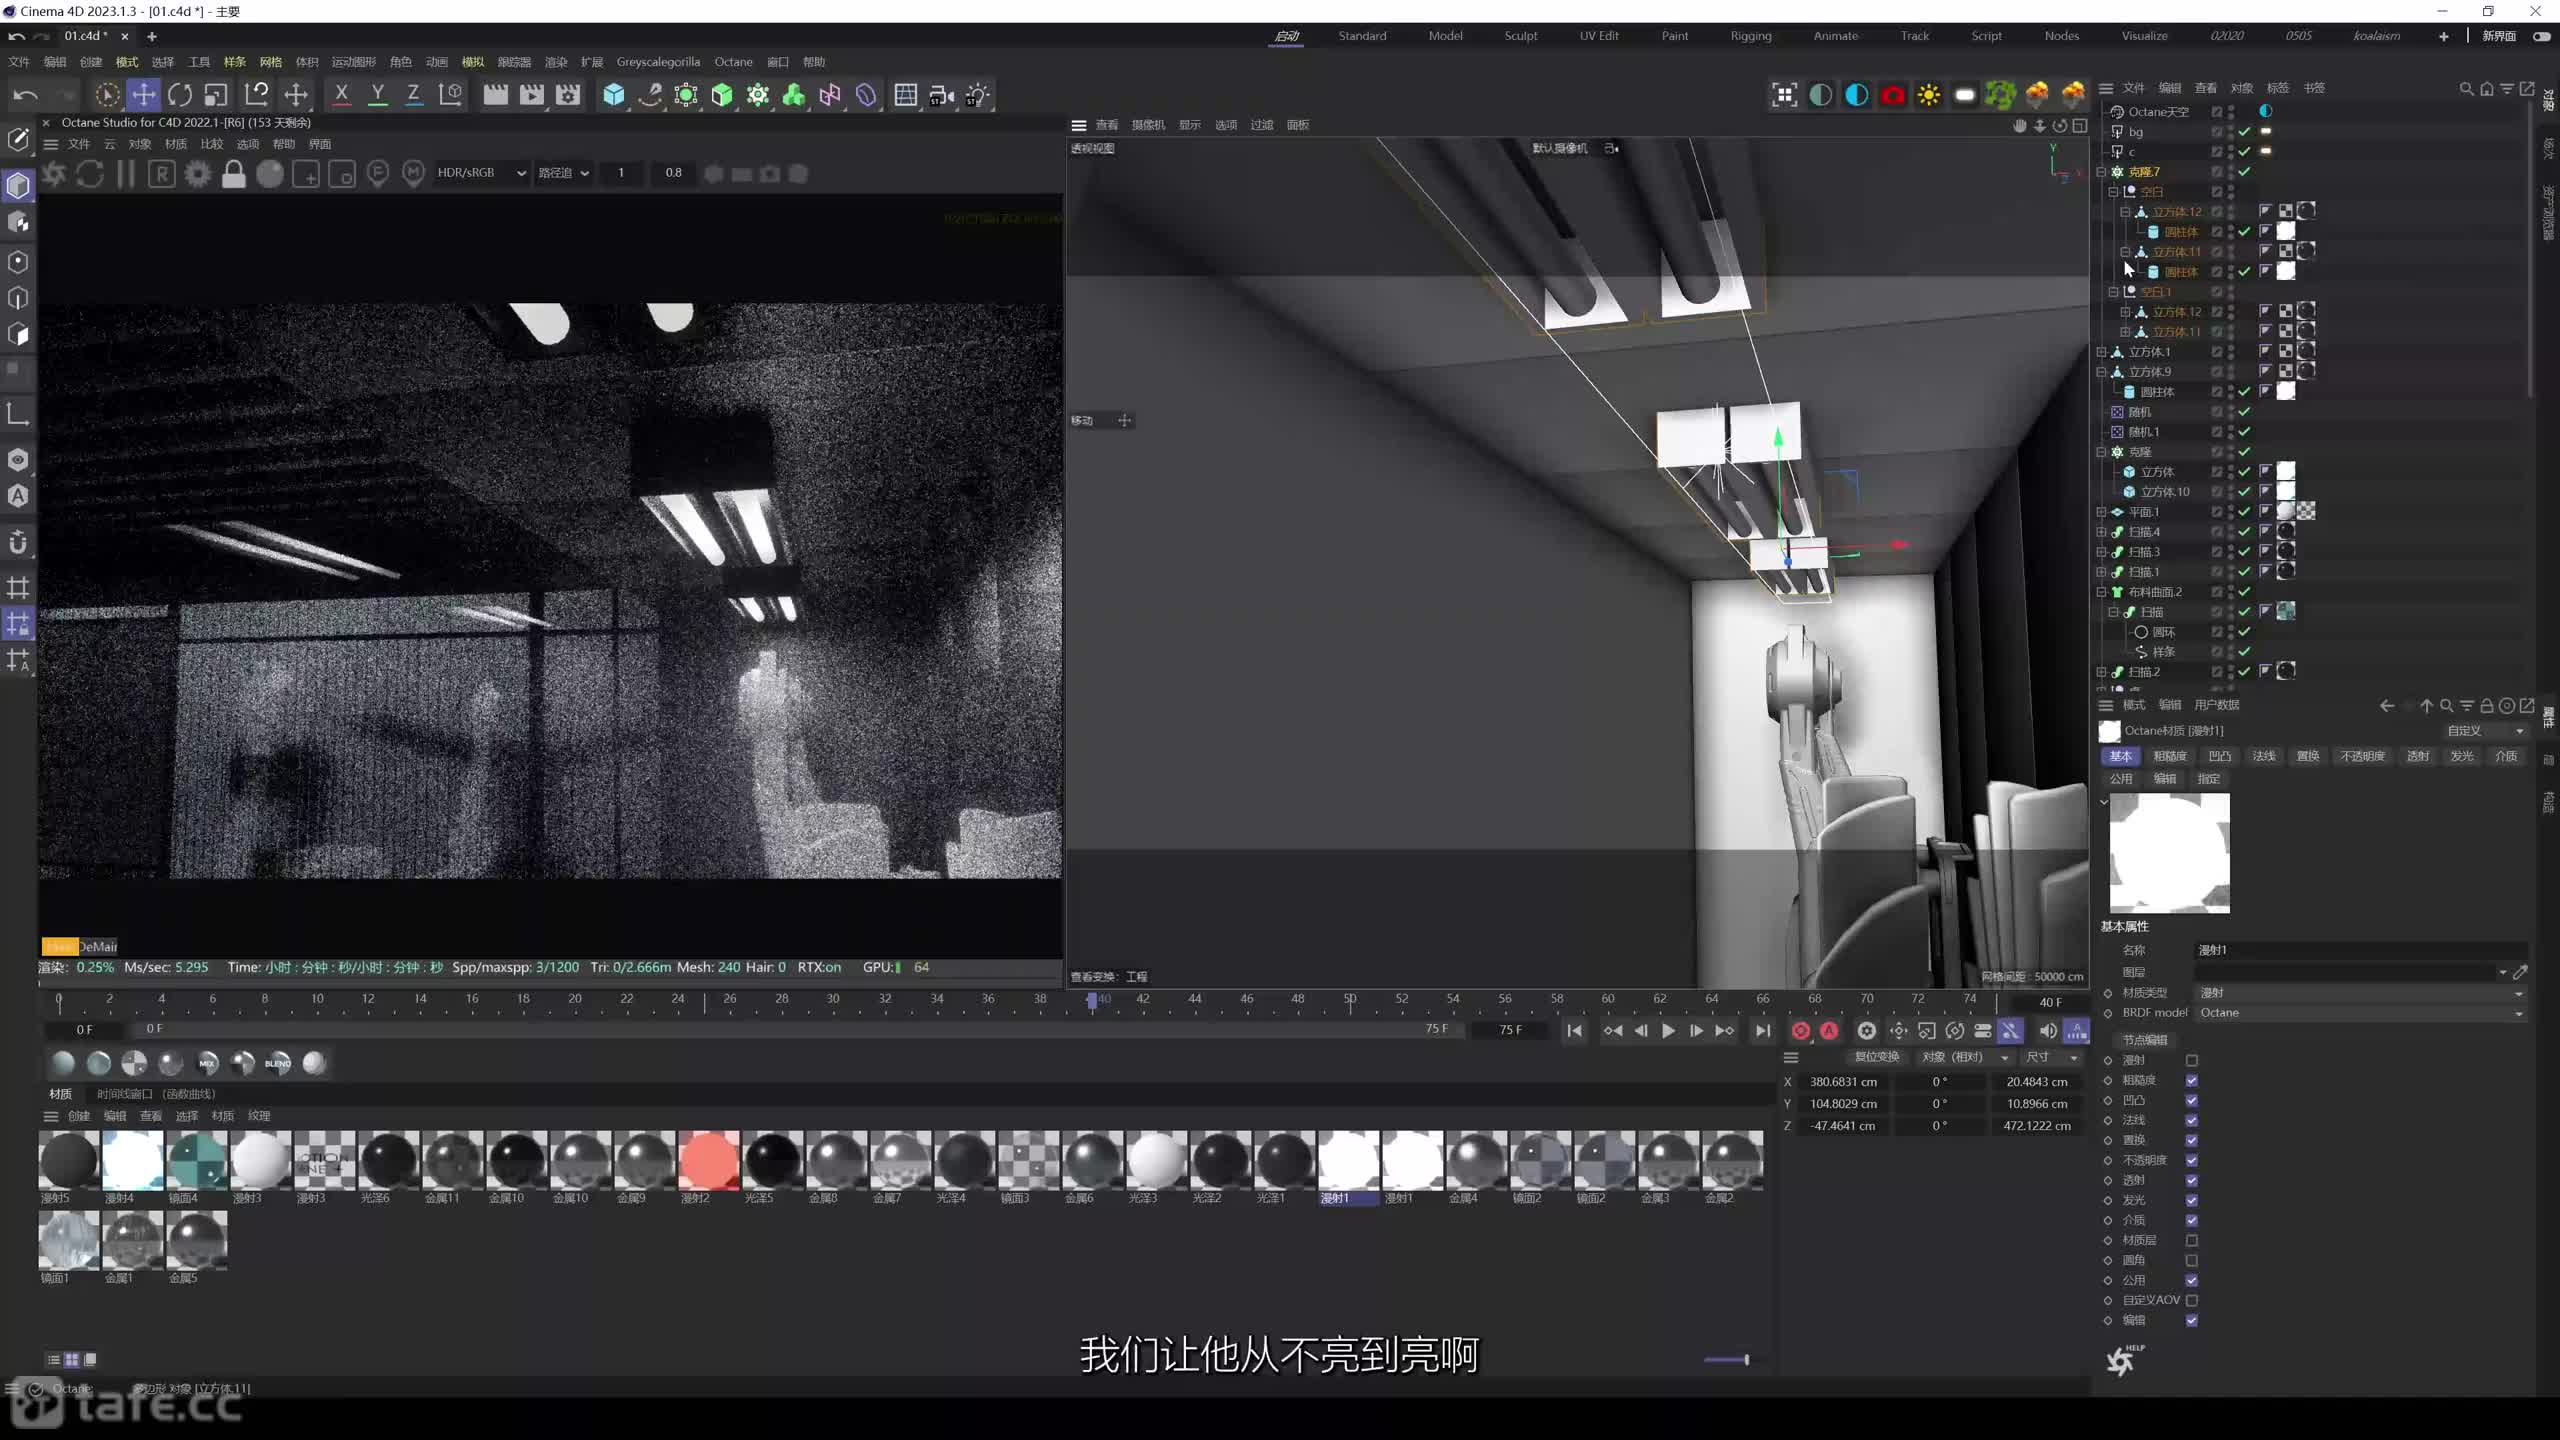Click the Octane material picker M icon
The width and height of the screenshot is (2560, 1440).
(413, 174)
